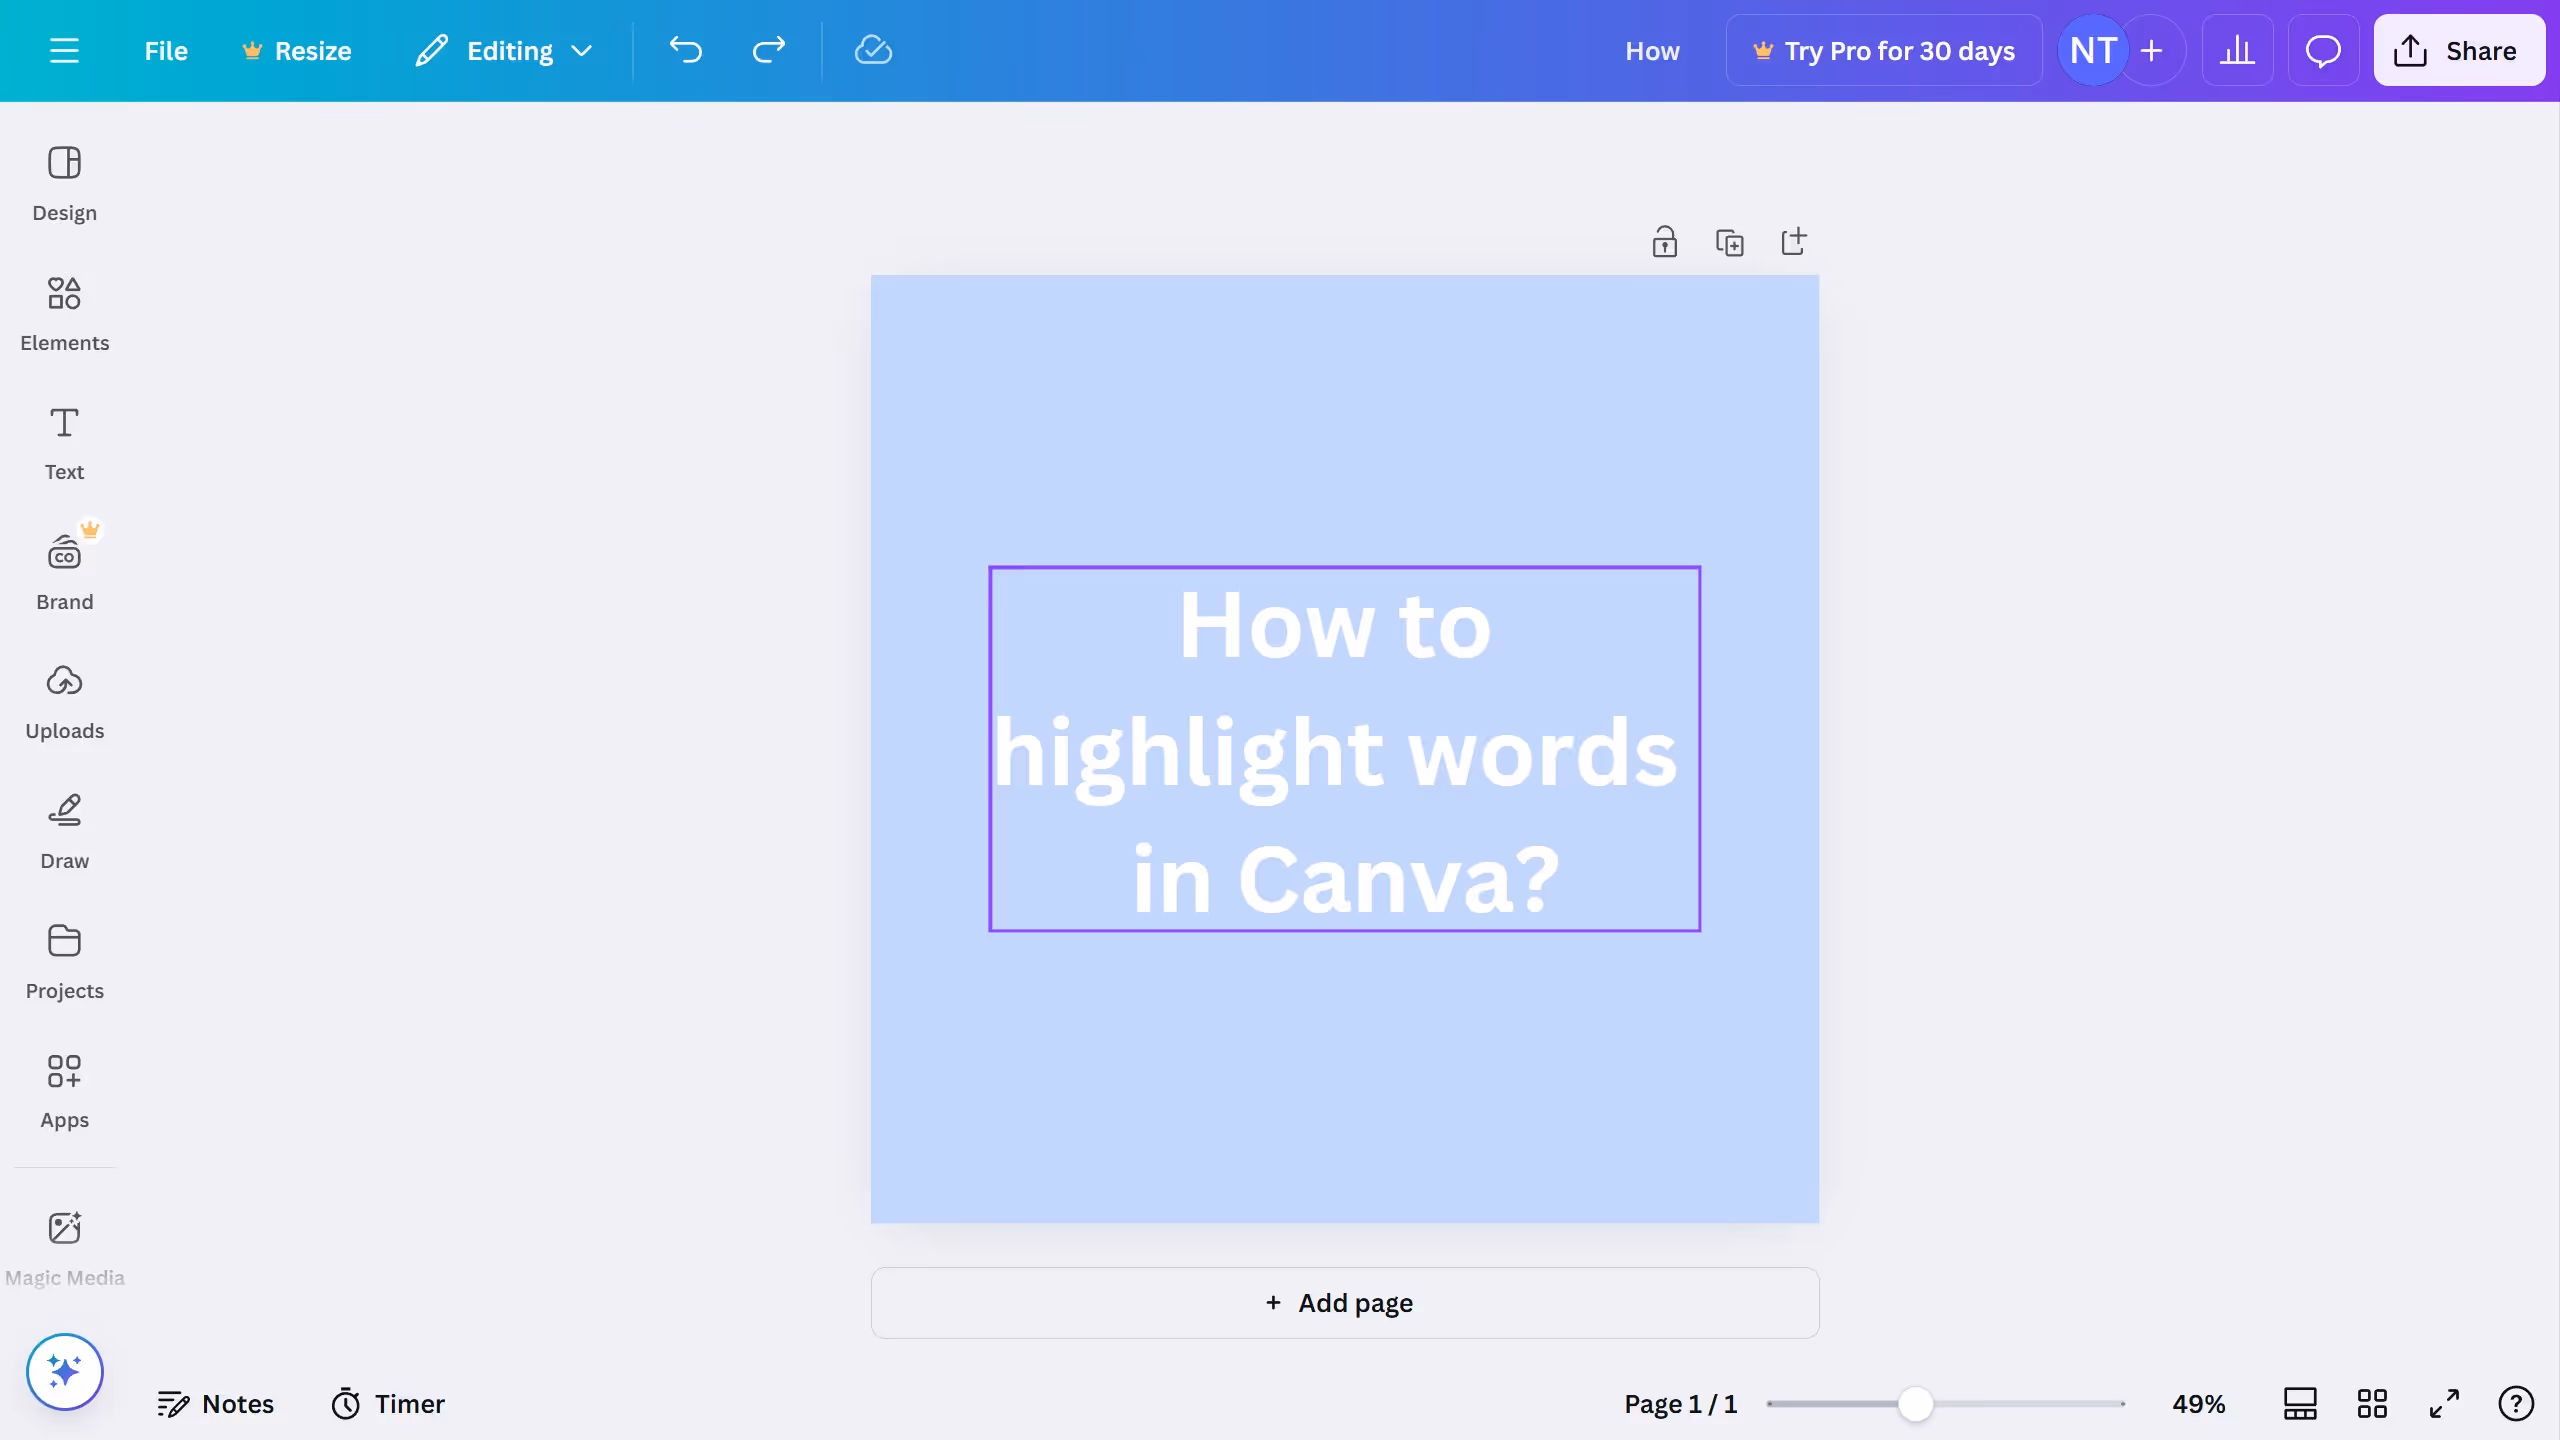Viewport: 2560px width, 1440px height.
Task: Open the Editing mode dropdown
Action: pyautogui.click(x=505, y=50)
